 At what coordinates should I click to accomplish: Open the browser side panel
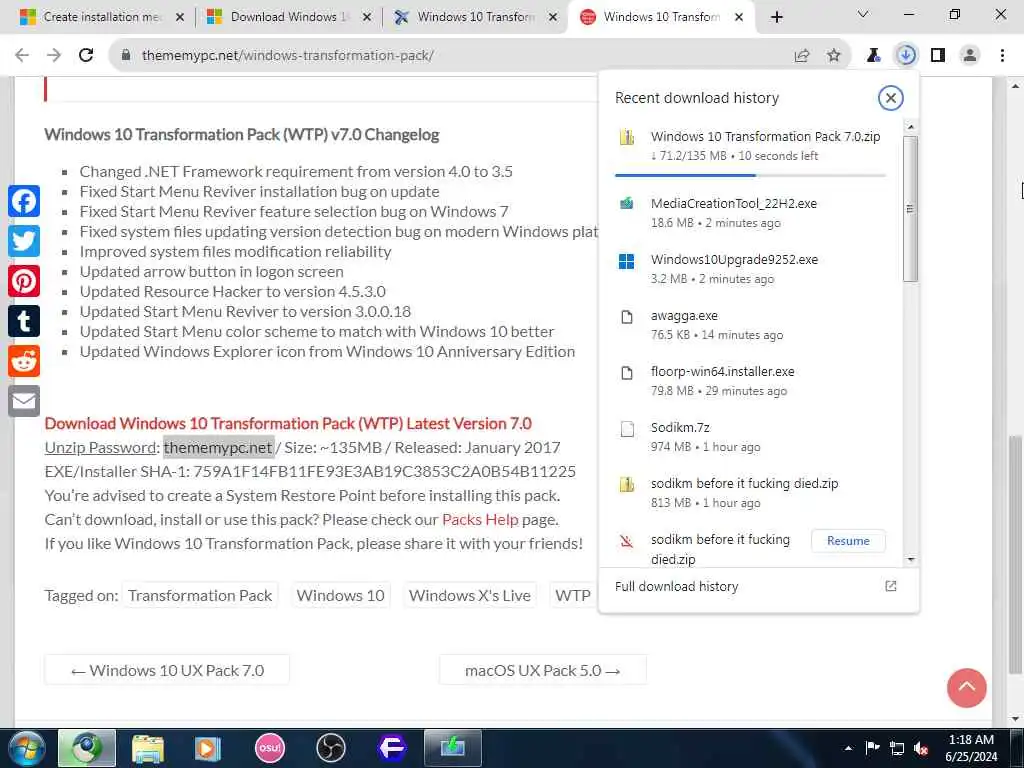pyautogui.click(x=938, y=56)
